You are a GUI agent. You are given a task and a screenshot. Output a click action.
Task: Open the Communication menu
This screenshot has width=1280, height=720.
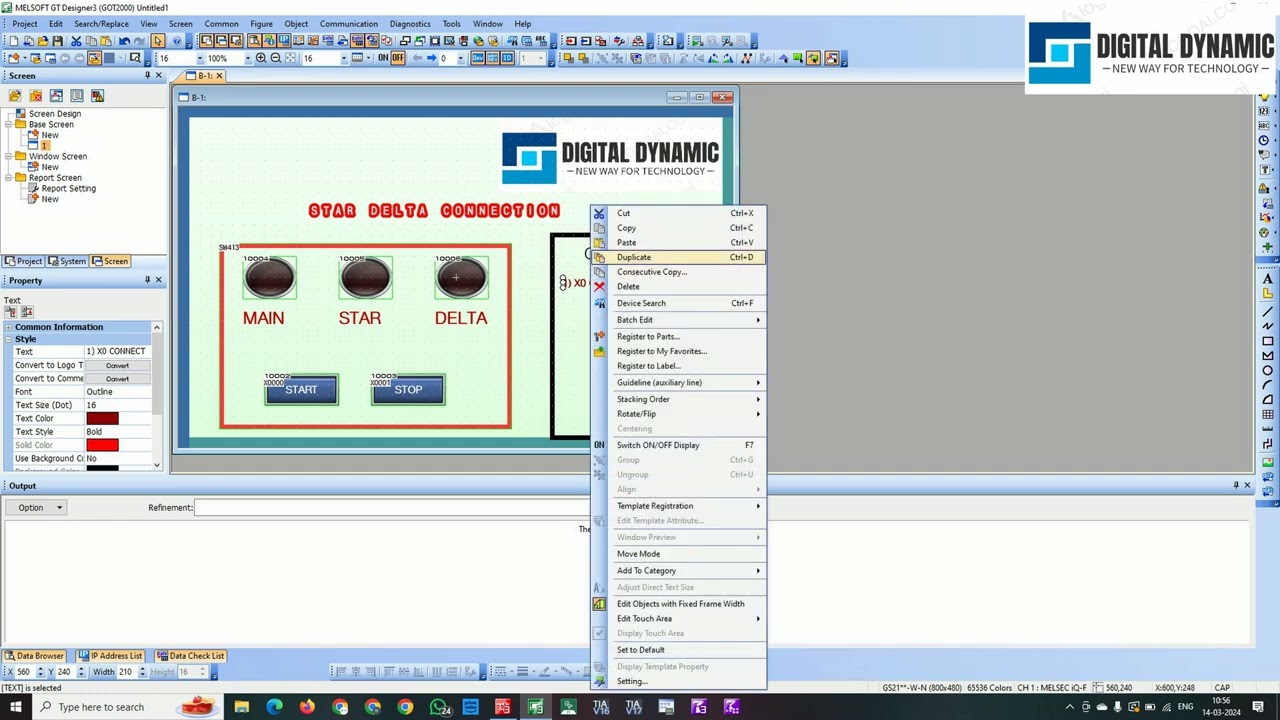coord(349,24)
